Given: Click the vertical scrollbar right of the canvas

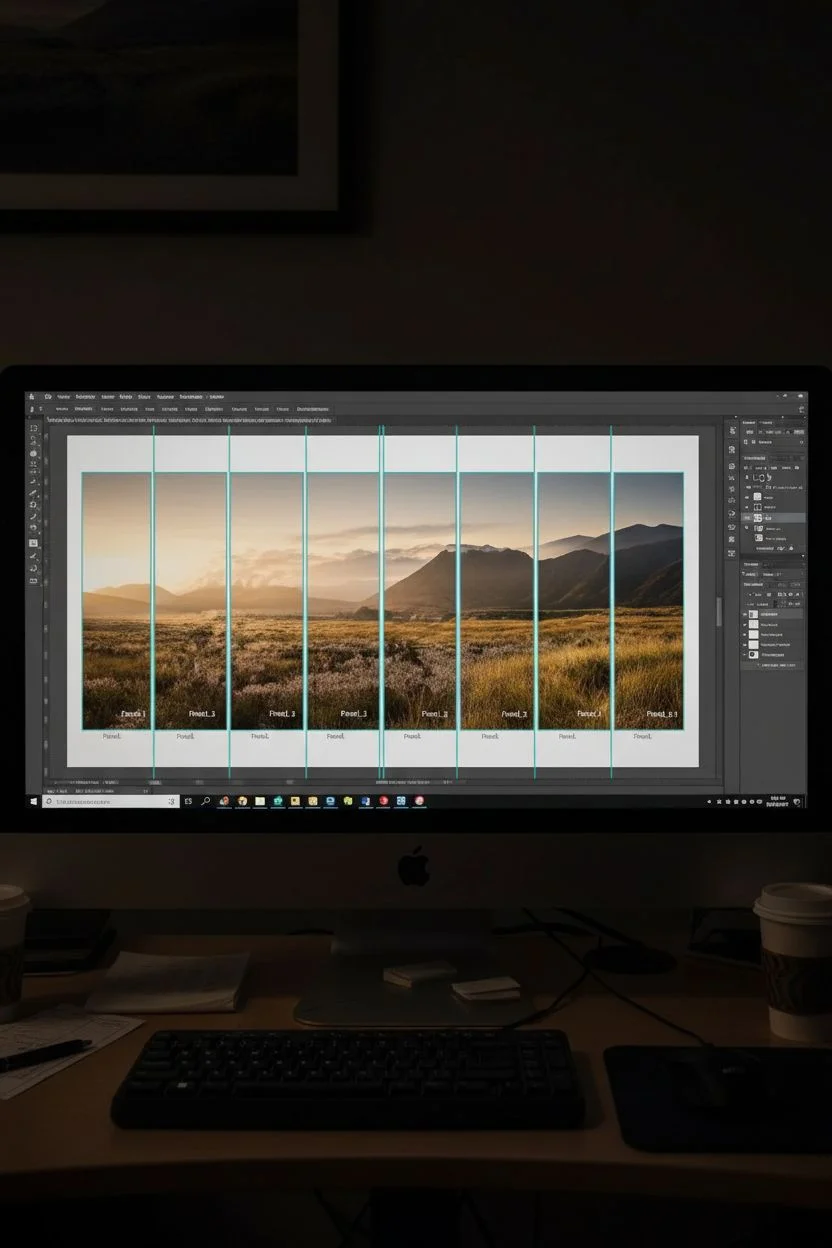Looking at the screenshot, I should coord(718,610).
